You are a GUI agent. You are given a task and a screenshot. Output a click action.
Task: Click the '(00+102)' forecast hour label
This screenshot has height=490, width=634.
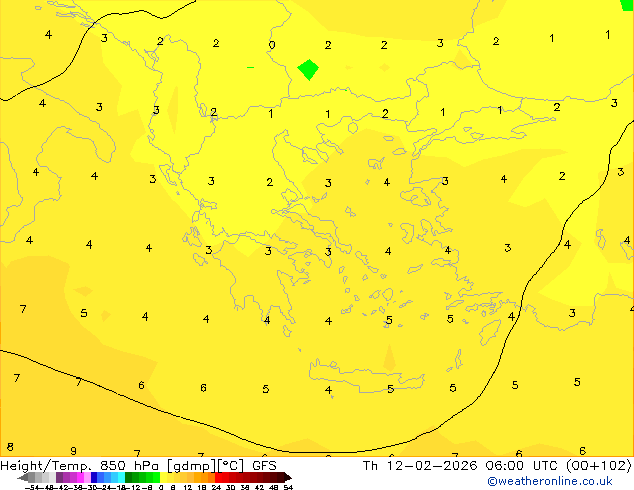pyautogui.click(x=599, y=466)
